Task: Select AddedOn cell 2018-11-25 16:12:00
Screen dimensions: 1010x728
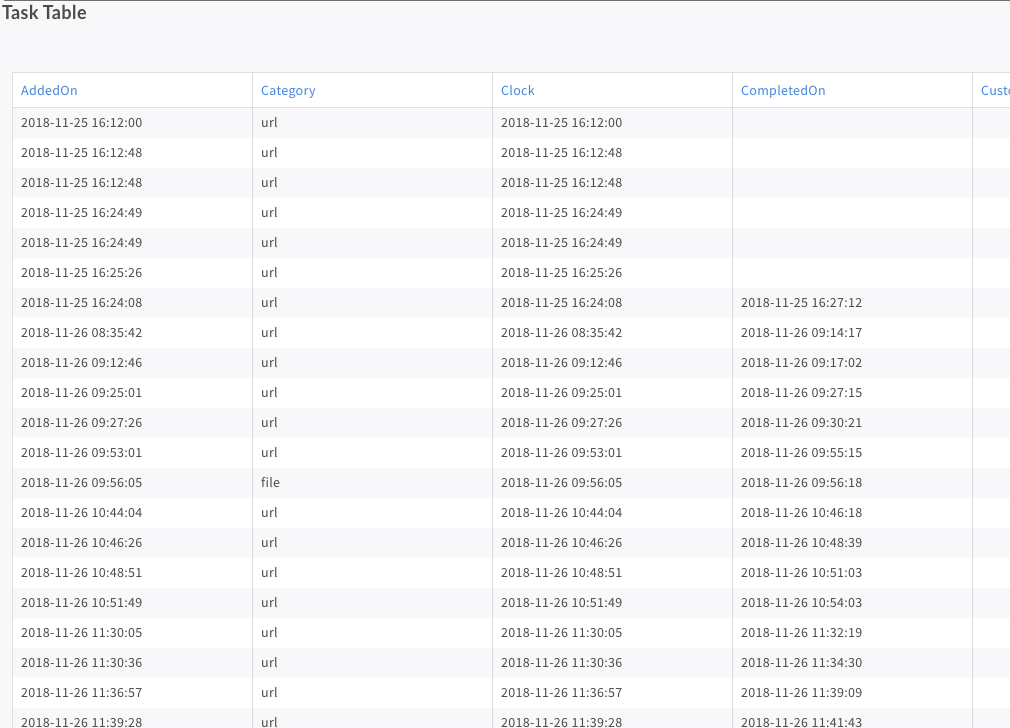Action: coord(81,123)
